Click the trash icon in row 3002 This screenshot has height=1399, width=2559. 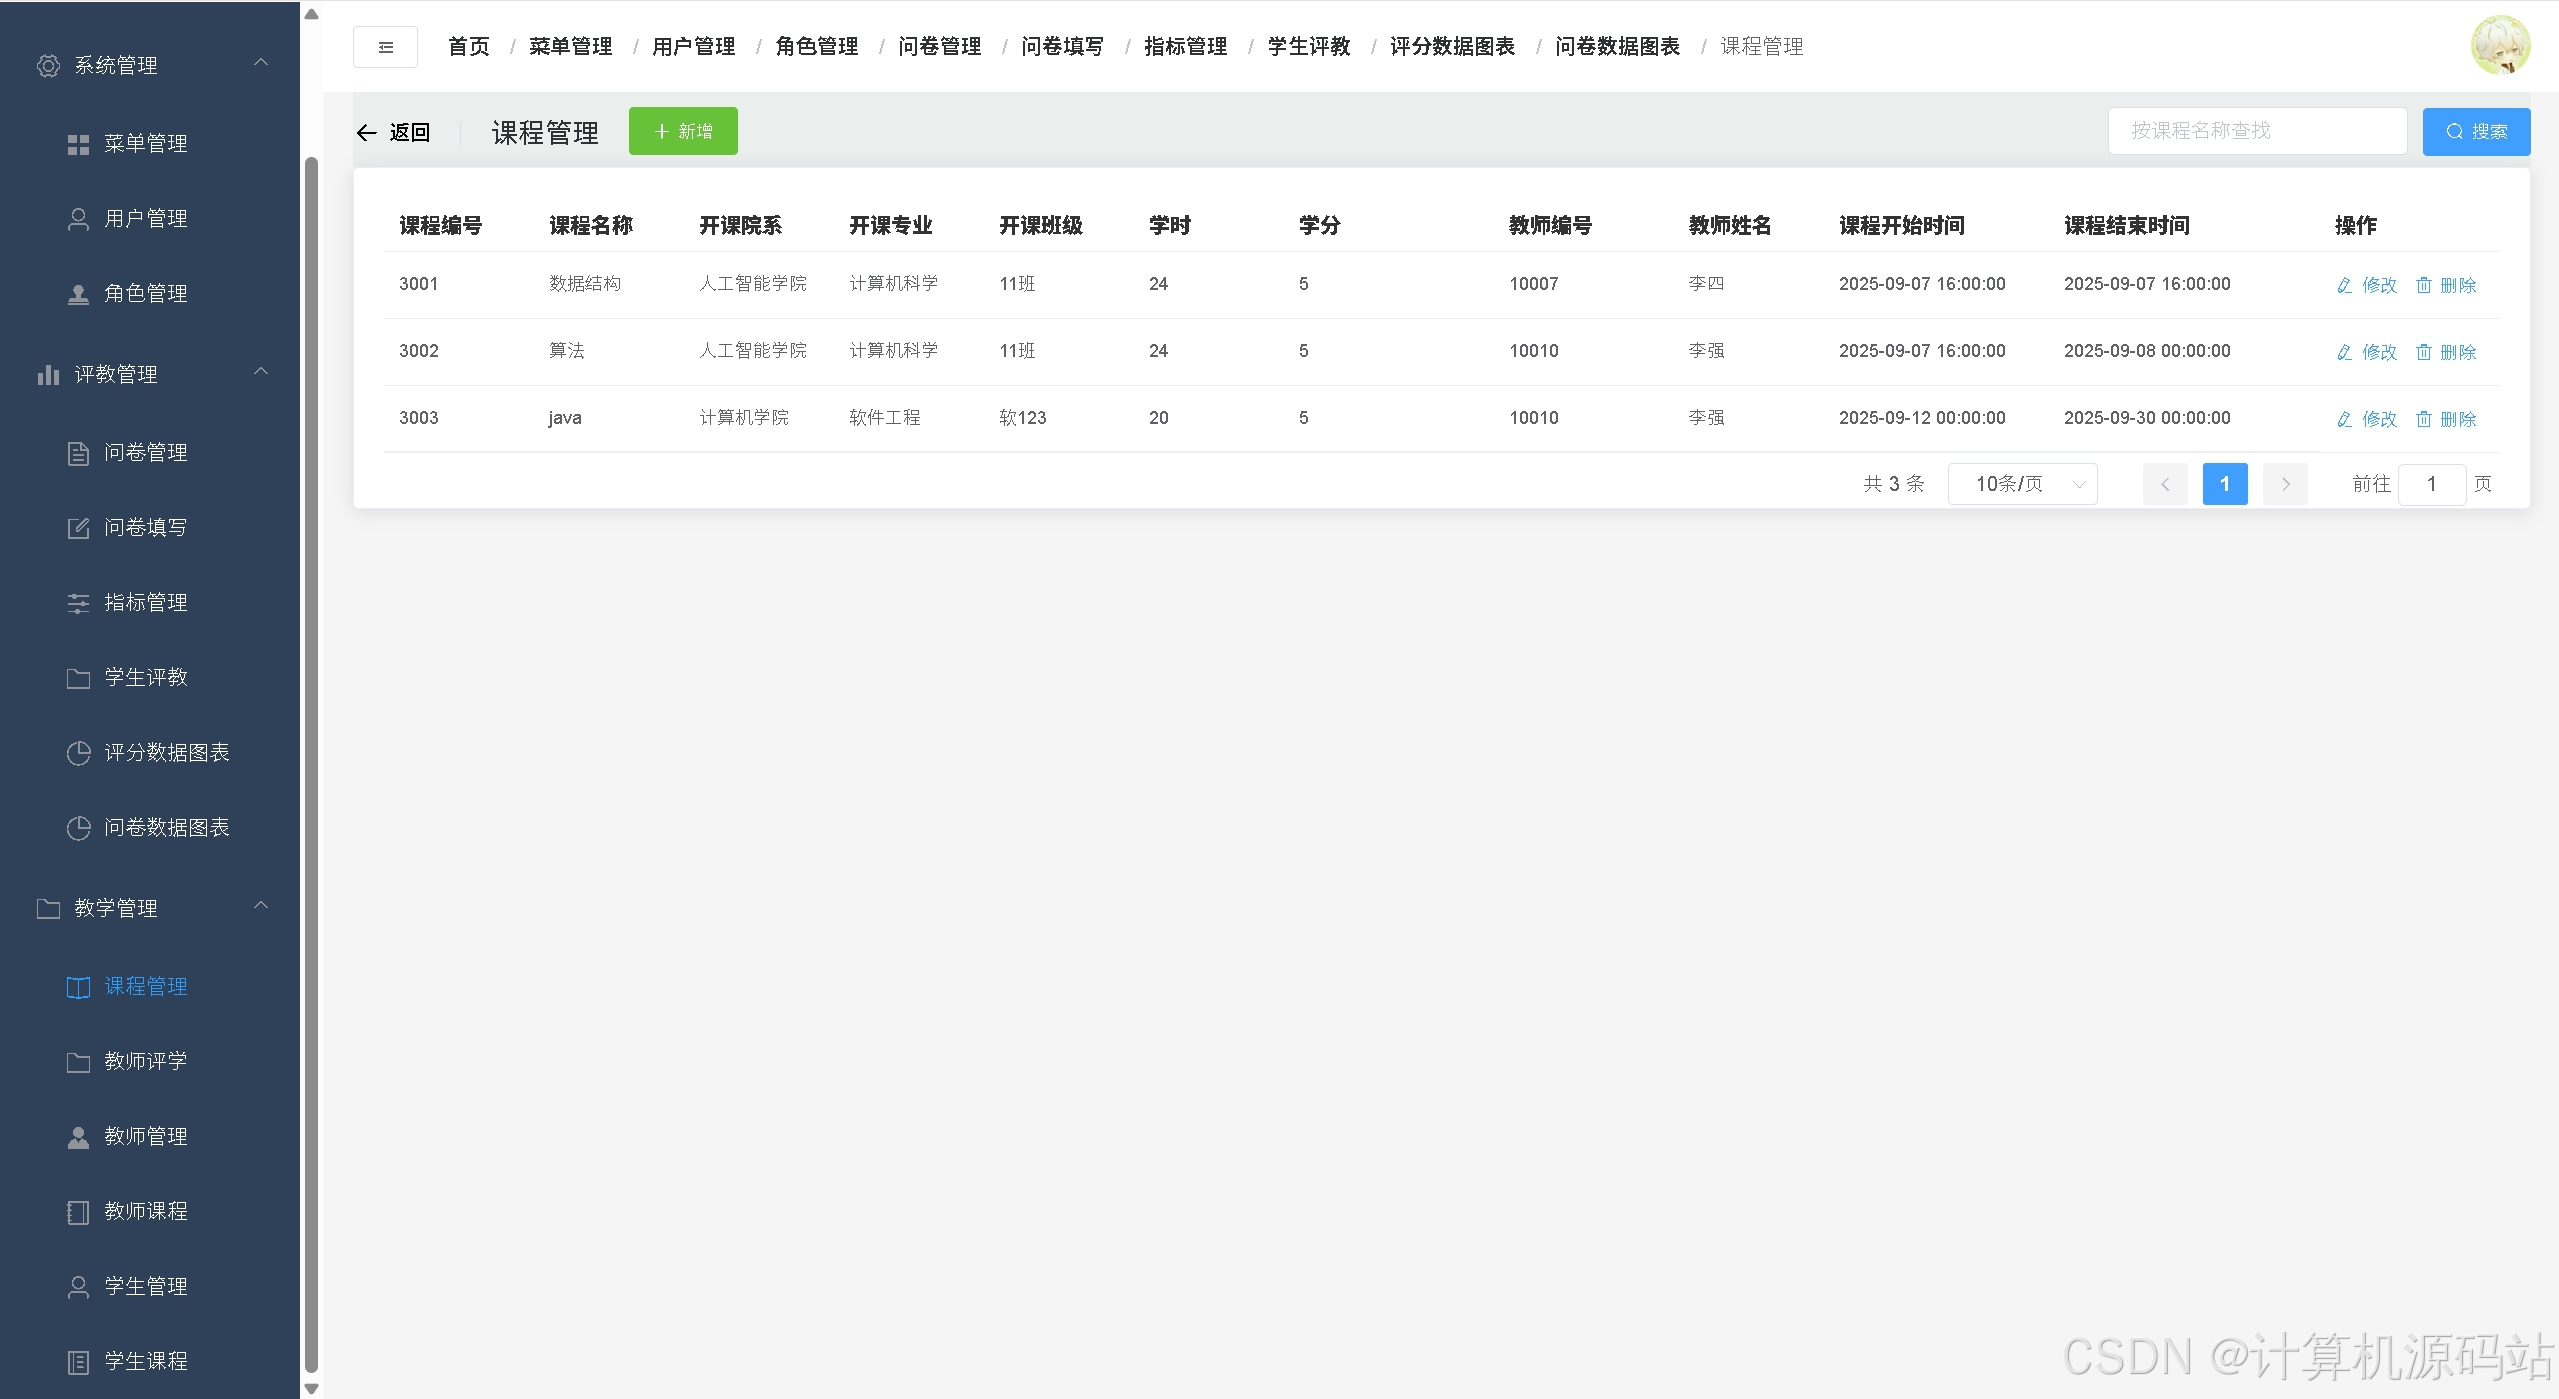2424,352
